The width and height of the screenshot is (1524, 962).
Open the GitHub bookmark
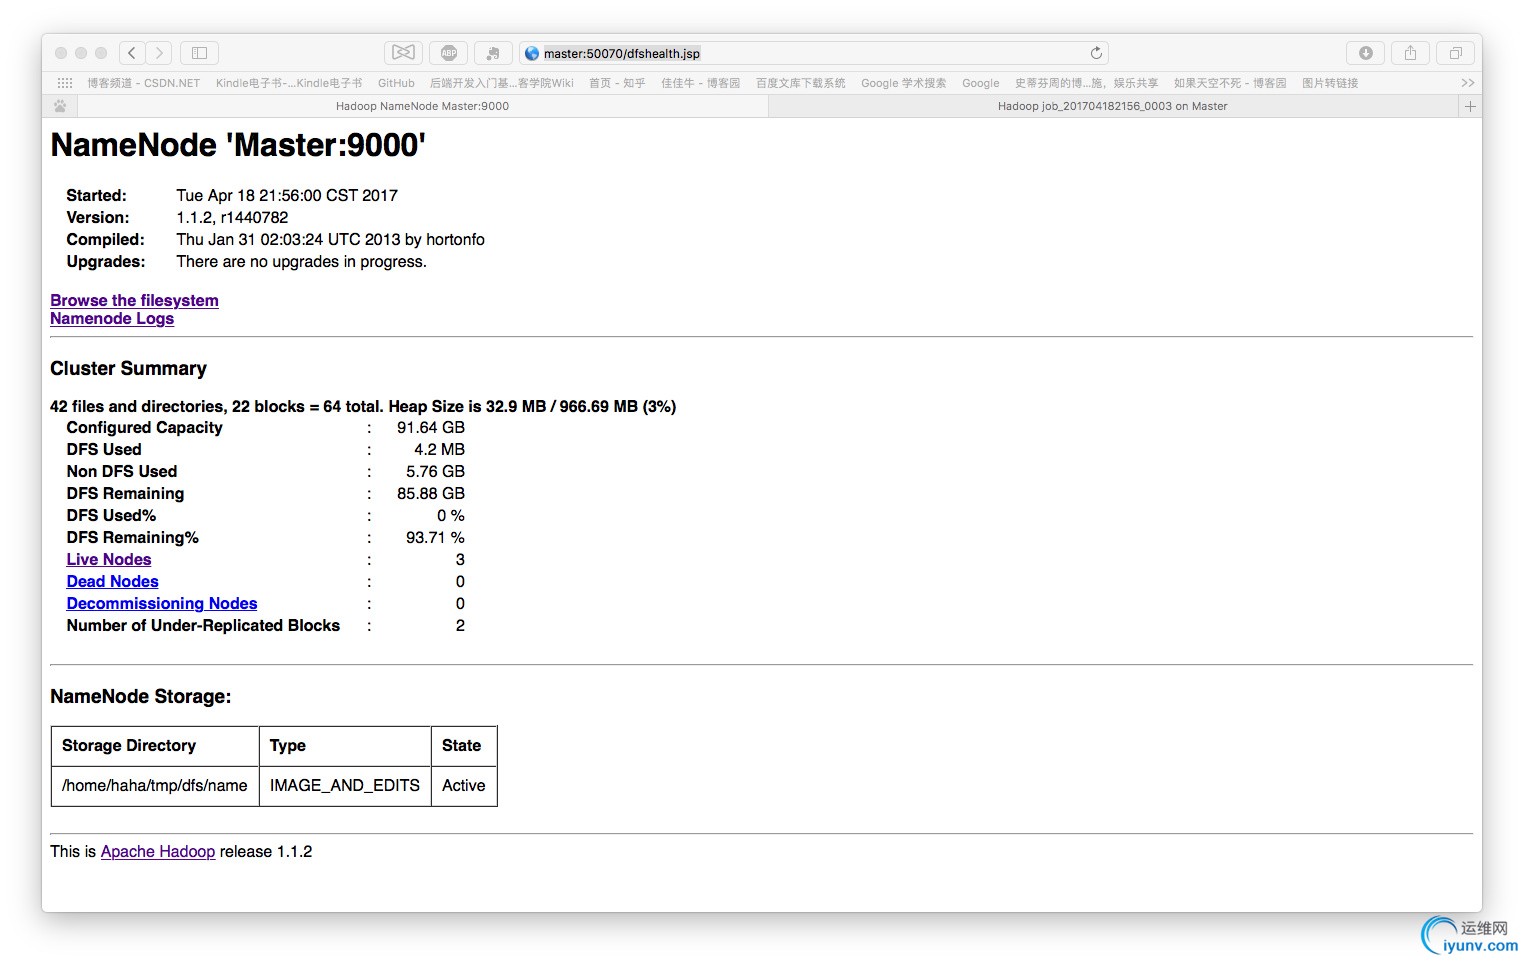pos(396,83)
